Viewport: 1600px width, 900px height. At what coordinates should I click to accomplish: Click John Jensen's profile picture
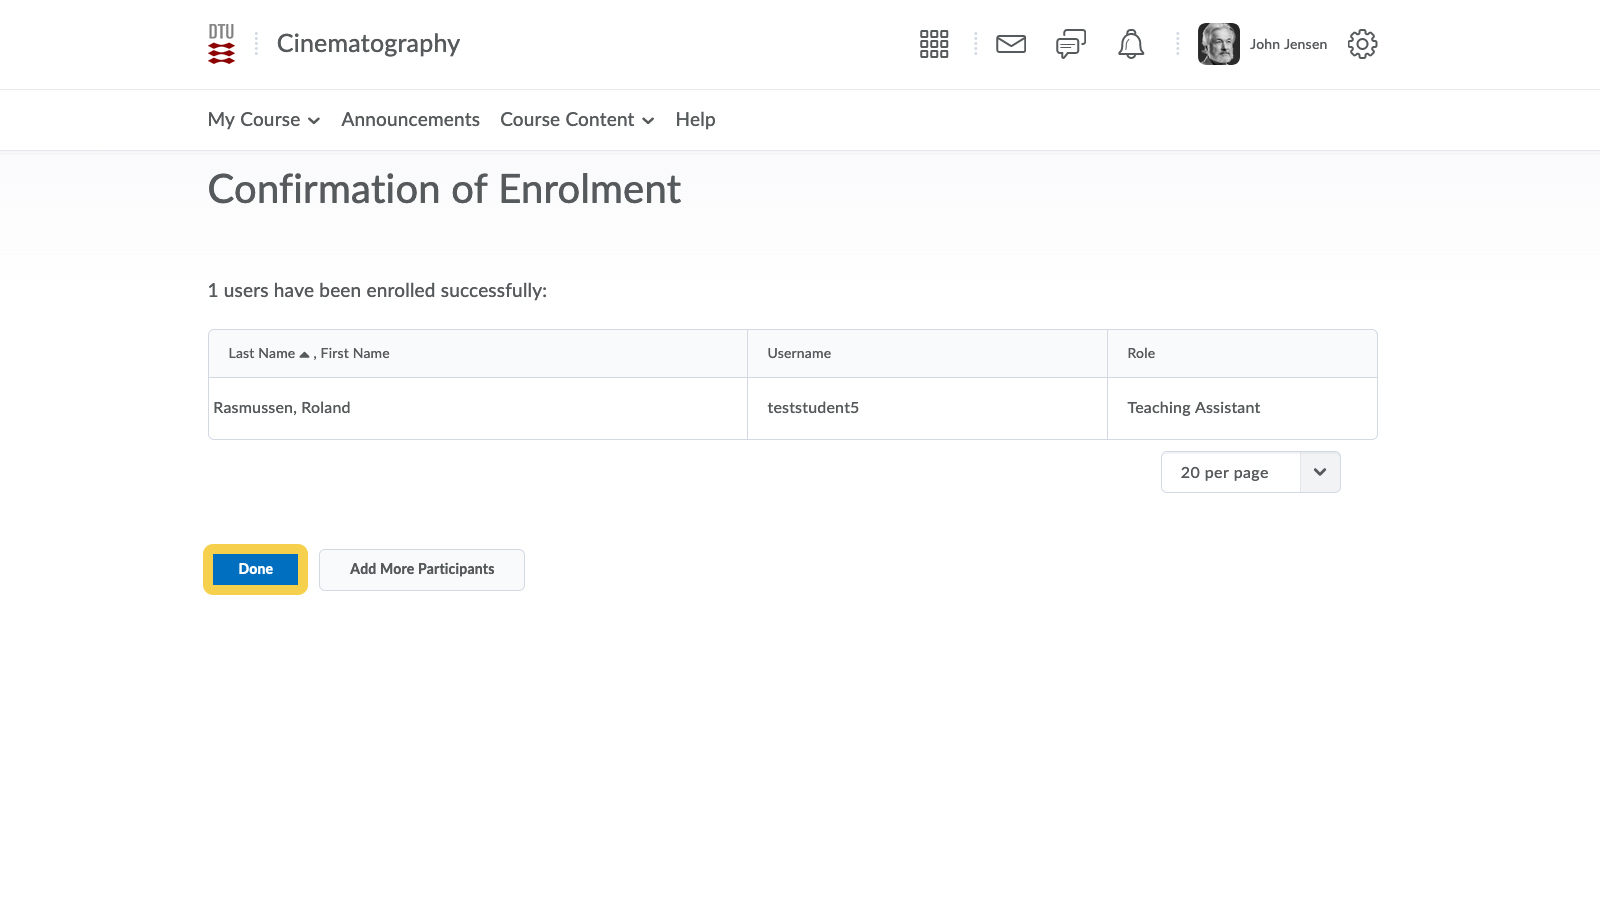pyautogui.click(x=1218, y=44)
